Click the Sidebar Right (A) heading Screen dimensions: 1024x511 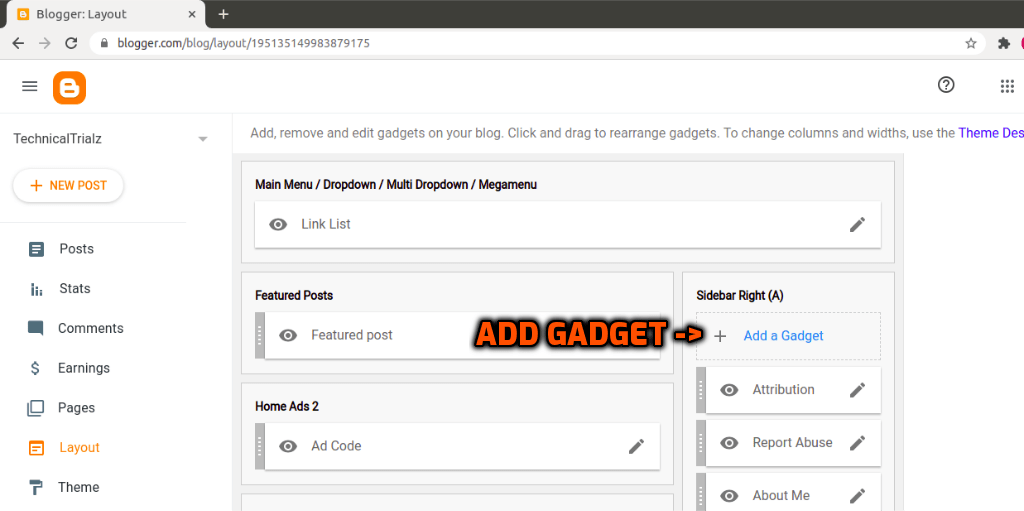740,295
